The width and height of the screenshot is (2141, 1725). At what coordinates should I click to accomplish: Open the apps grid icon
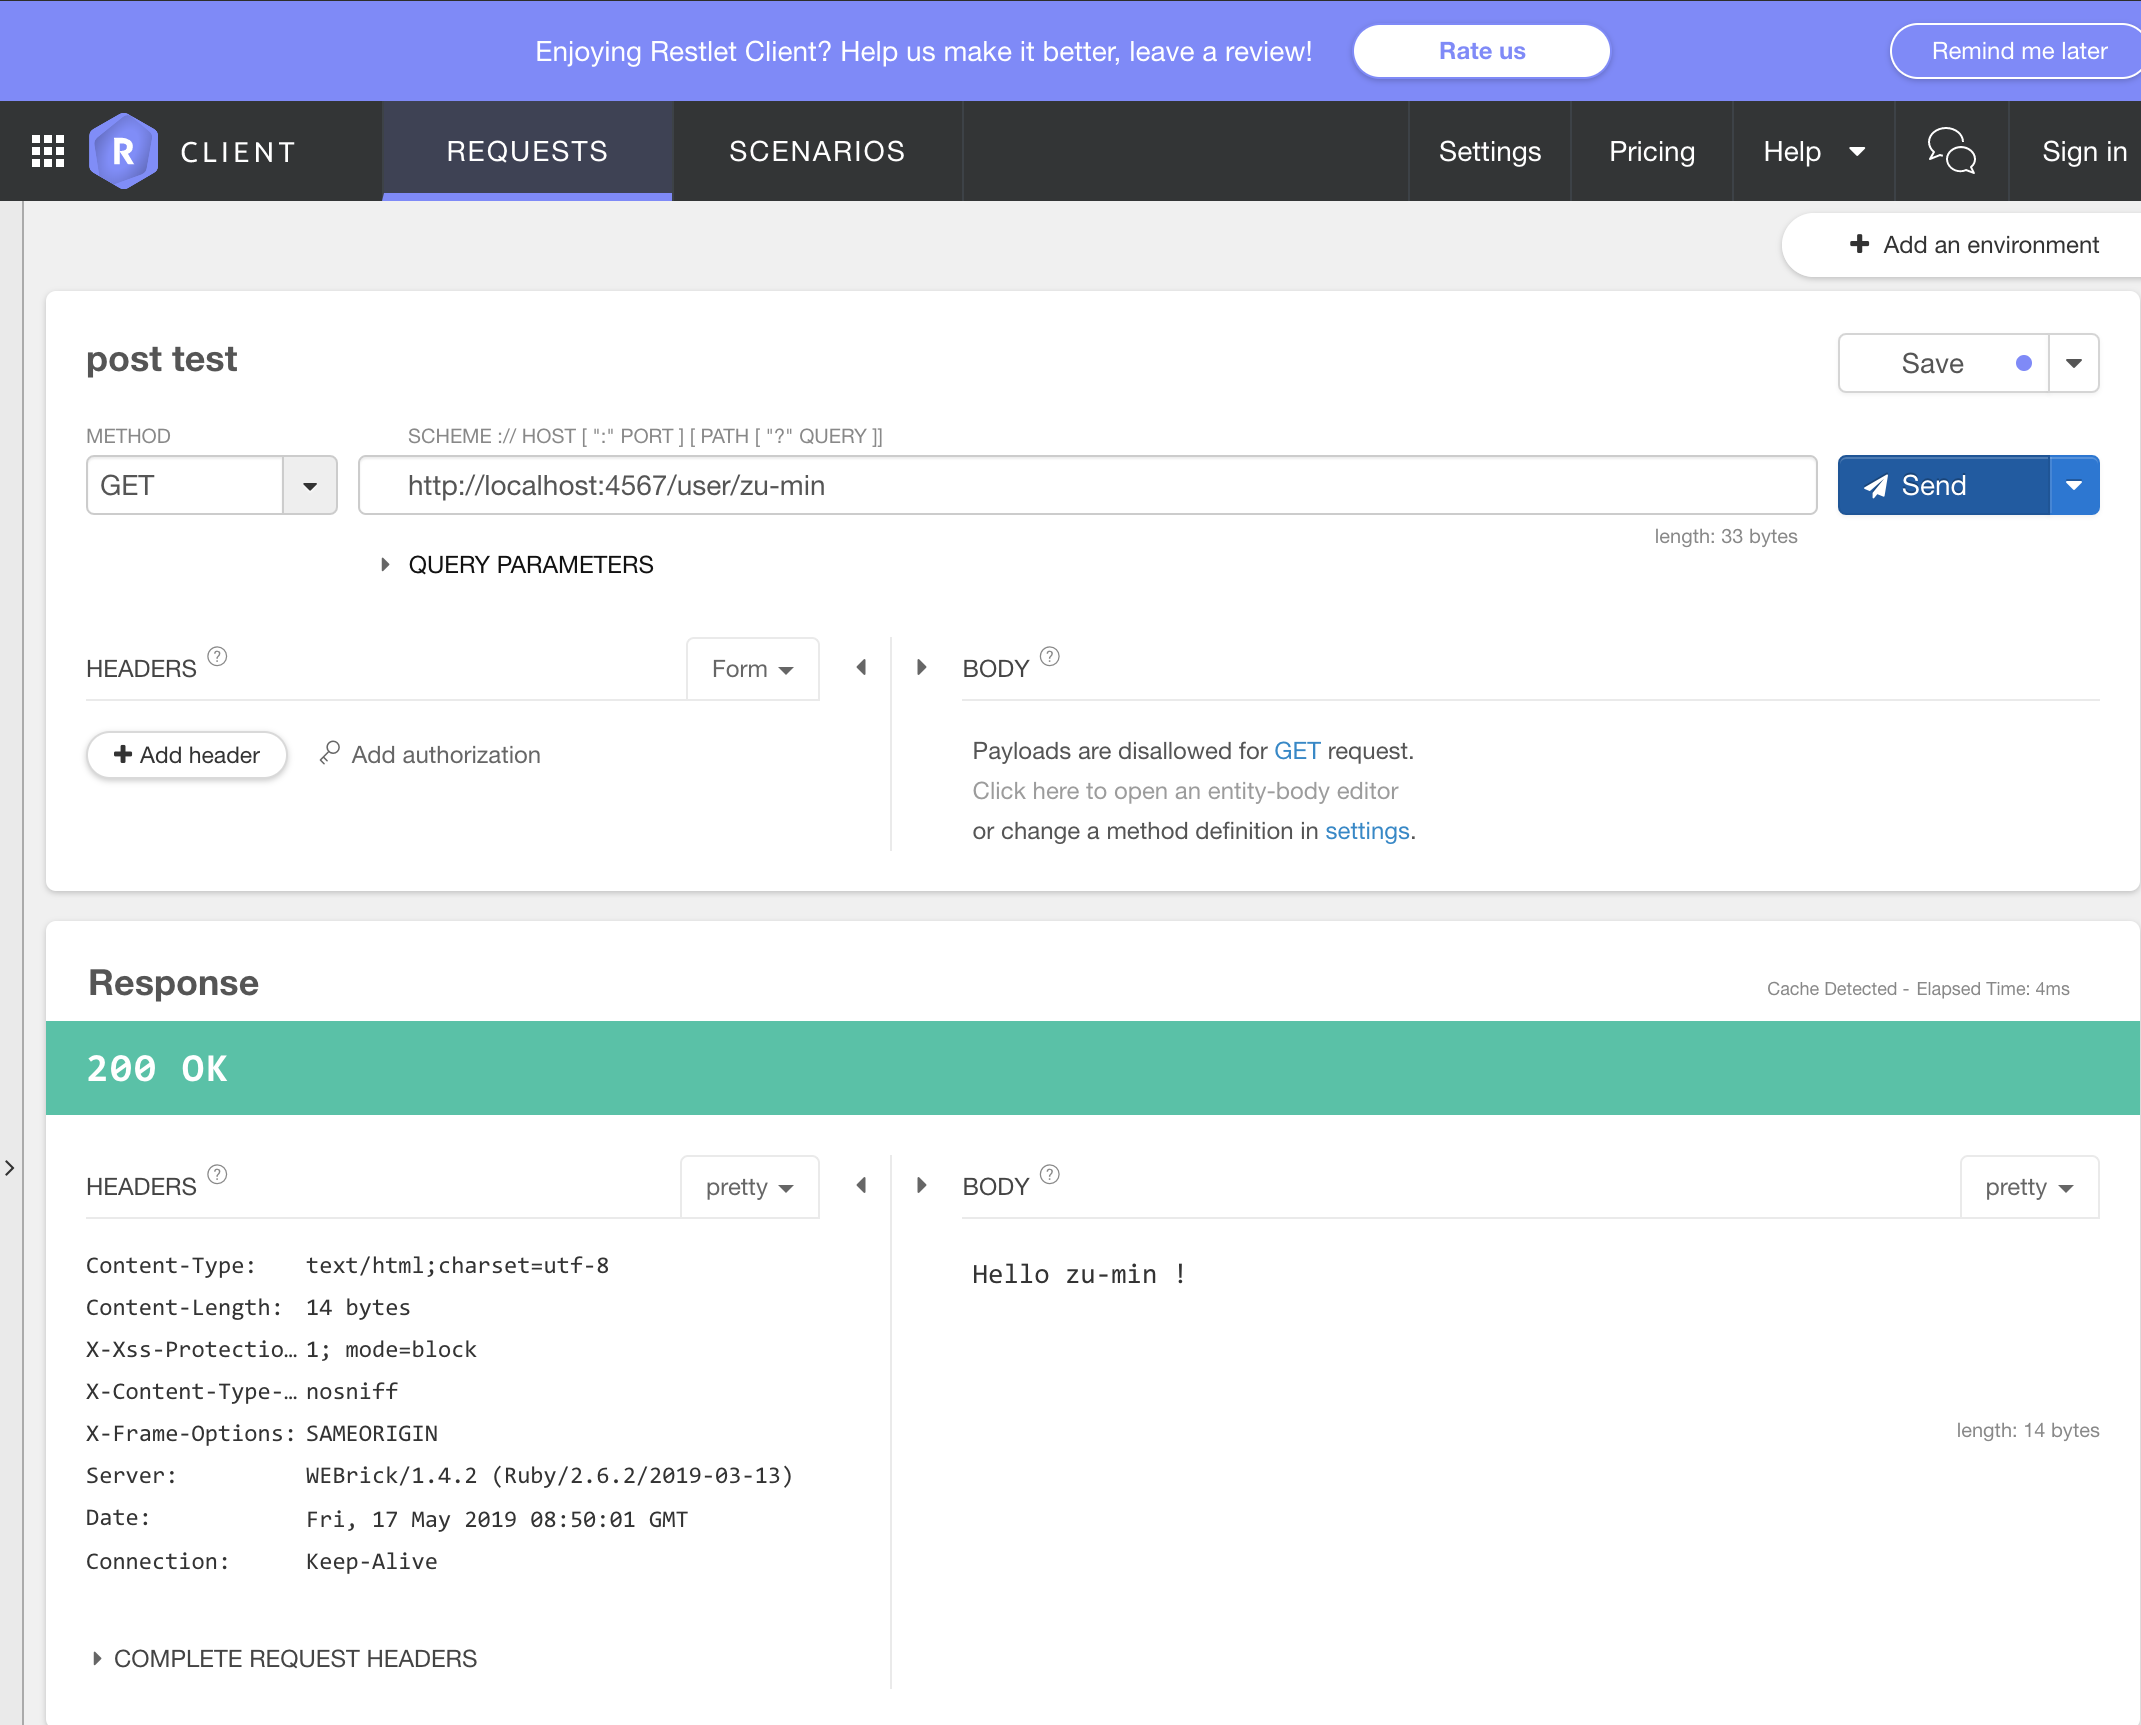(x=48, y=151)
